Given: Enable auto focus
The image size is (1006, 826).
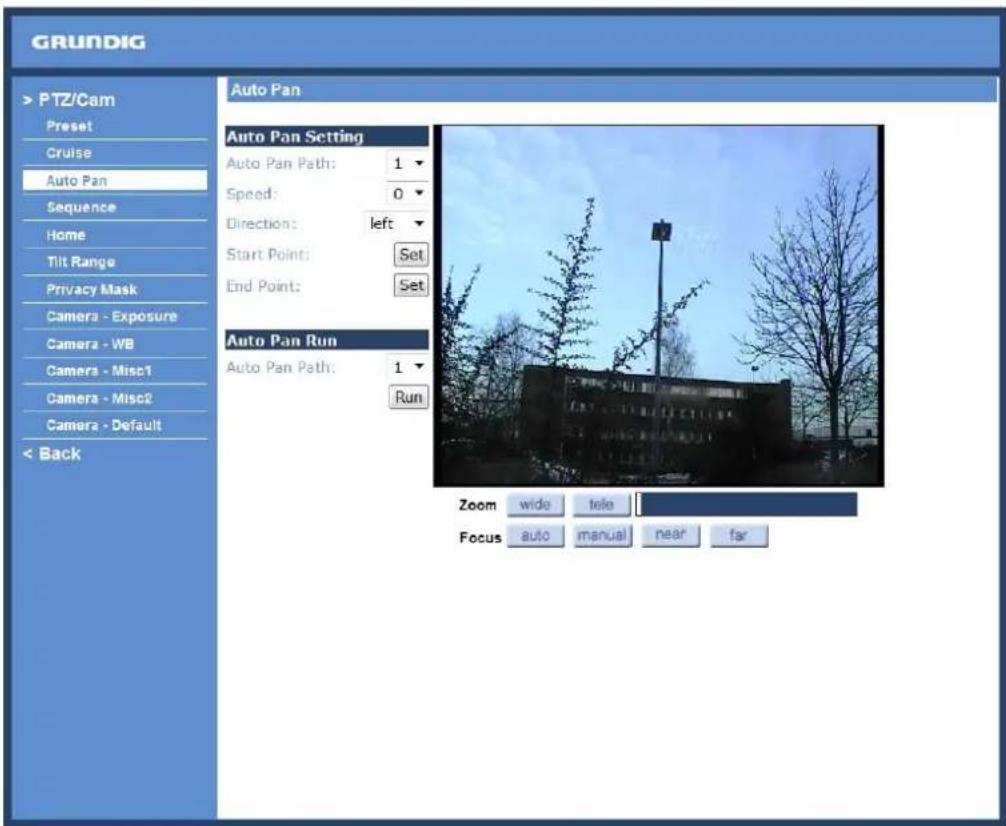Looking at the screenshot, I should pyautogui.click(x=535, y=536).
